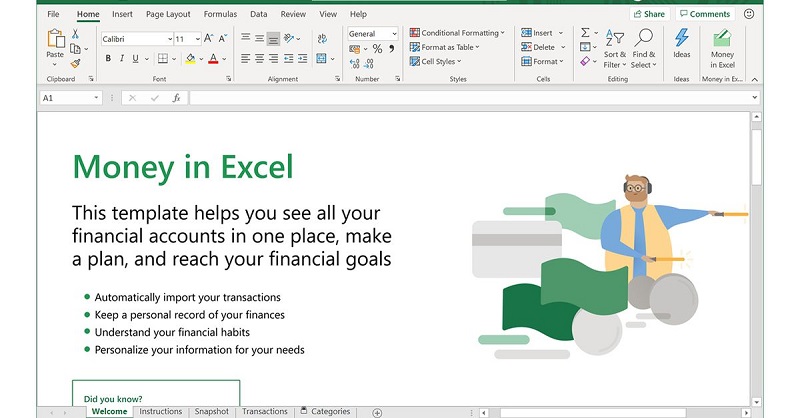Select the Format Painter brush icon
The height and width of the screenshot is (418, 800).
(76, 62)
